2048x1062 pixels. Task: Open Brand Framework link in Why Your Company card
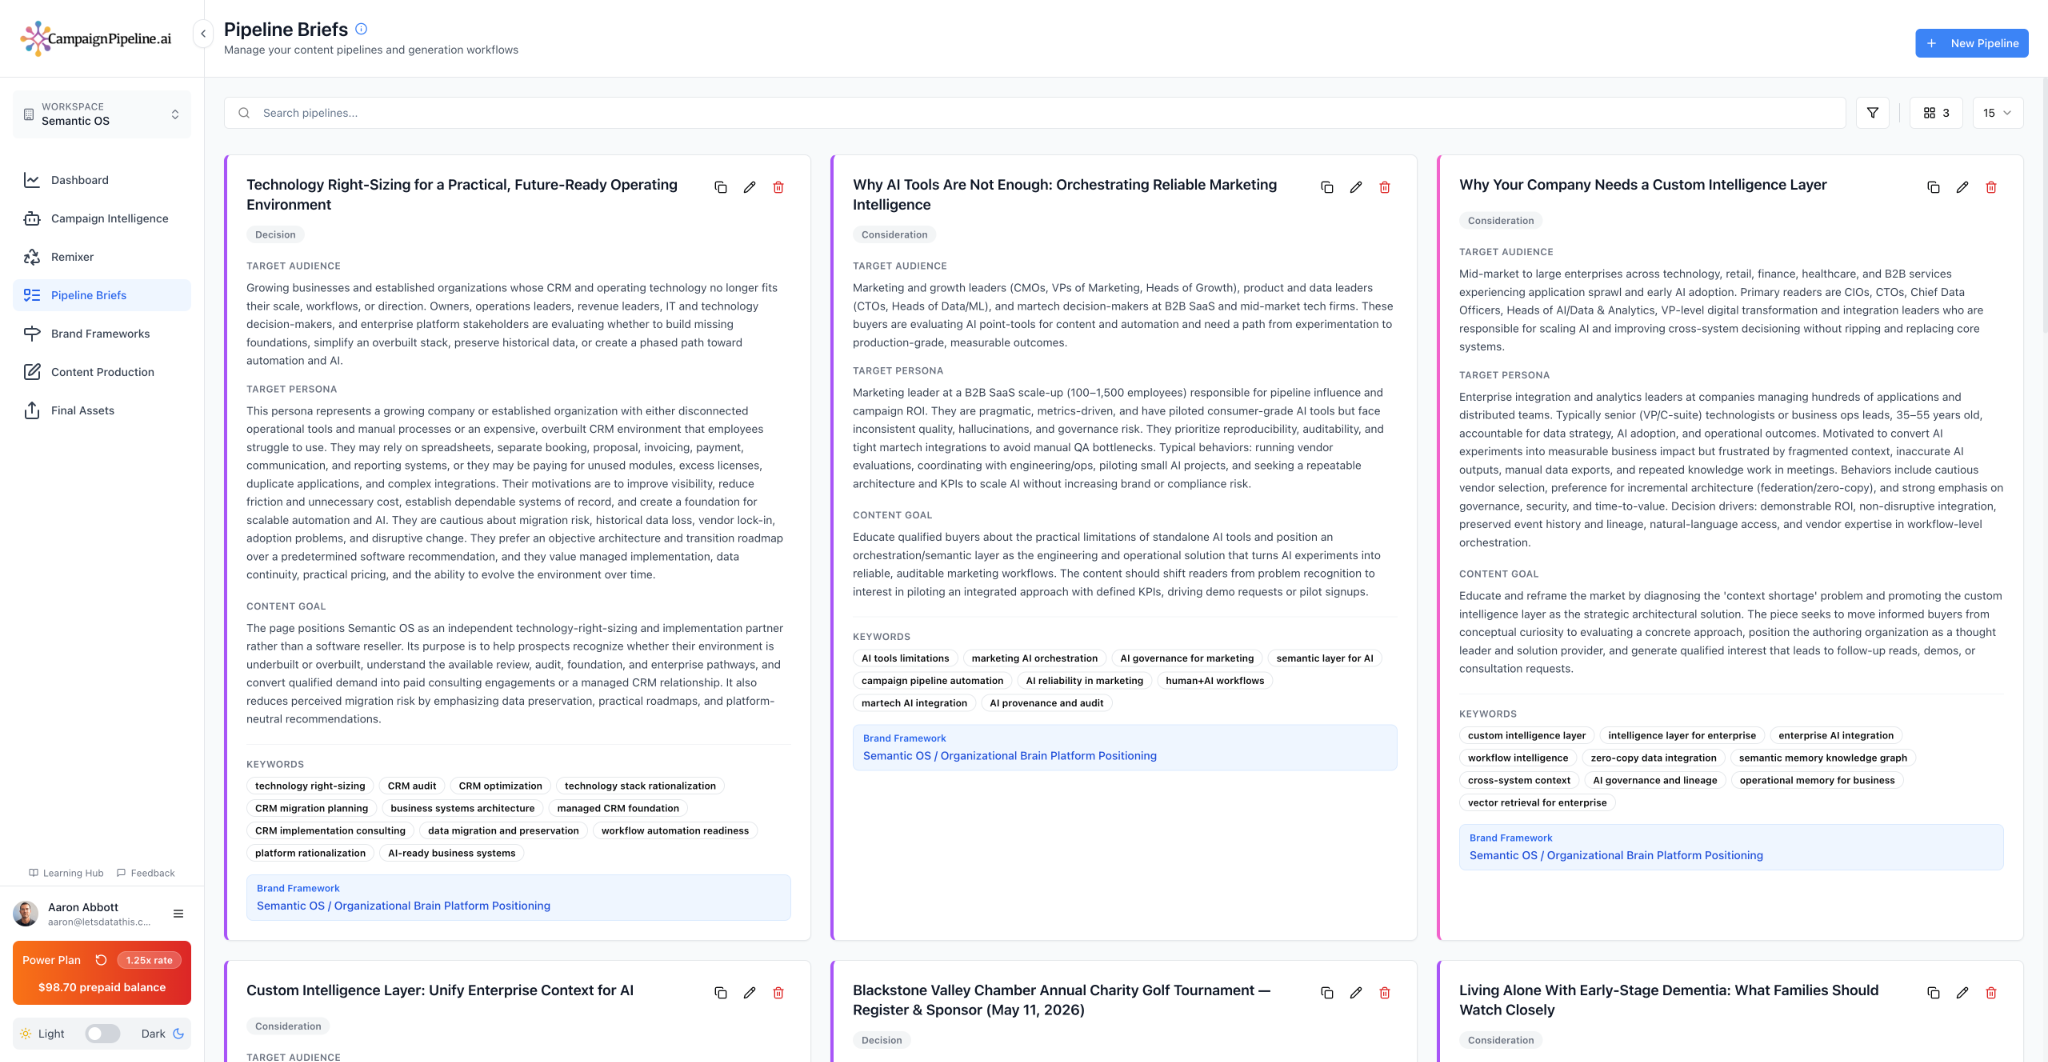[1616, 856]
